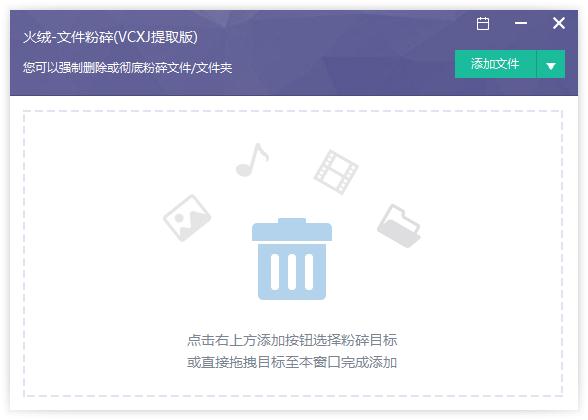Screen dimensions: 588x420
Task: Click the hint 点击右上方添加按钮选择粉碎目标
Action: pyautogui.click(x=292, y=340)
